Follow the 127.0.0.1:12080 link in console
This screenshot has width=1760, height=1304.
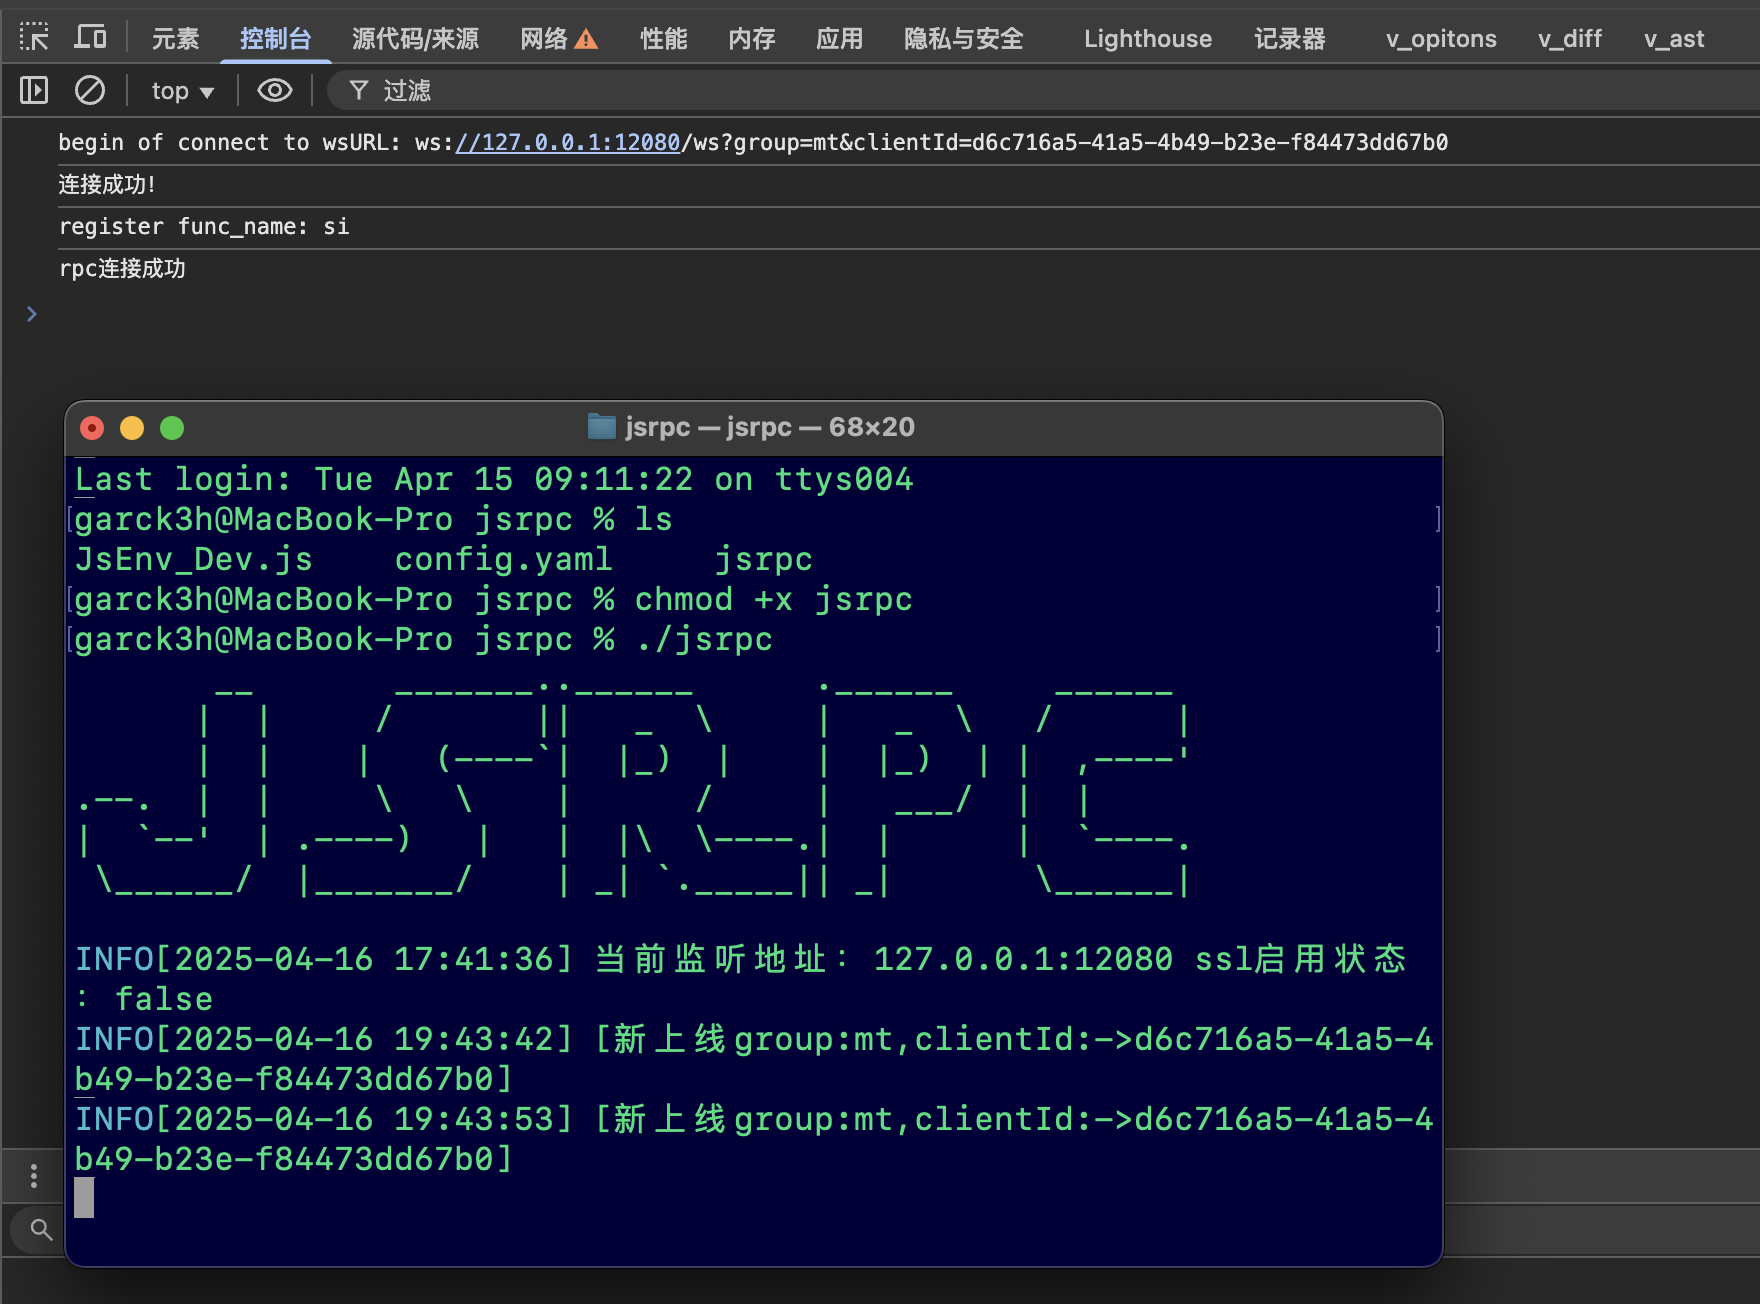pyautogui.click(x=567, y=143)
